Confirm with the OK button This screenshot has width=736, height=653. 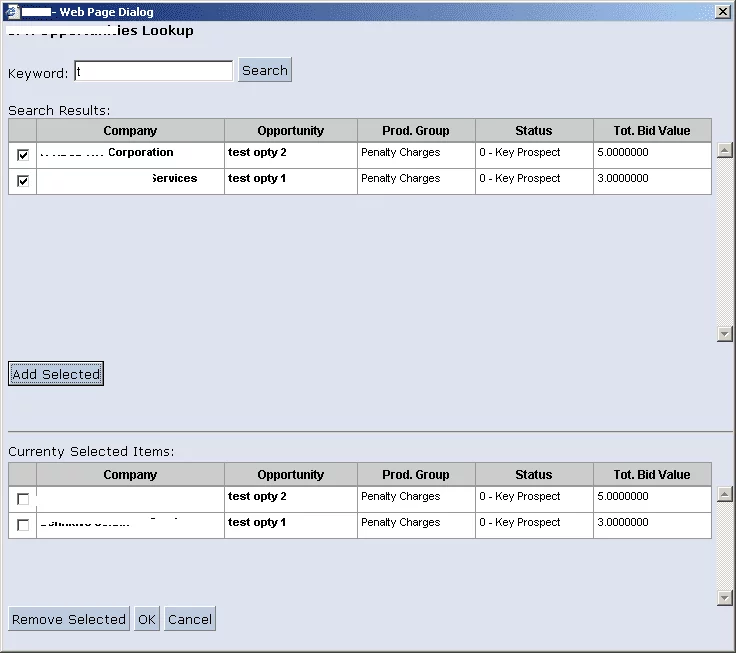point(147,619)
